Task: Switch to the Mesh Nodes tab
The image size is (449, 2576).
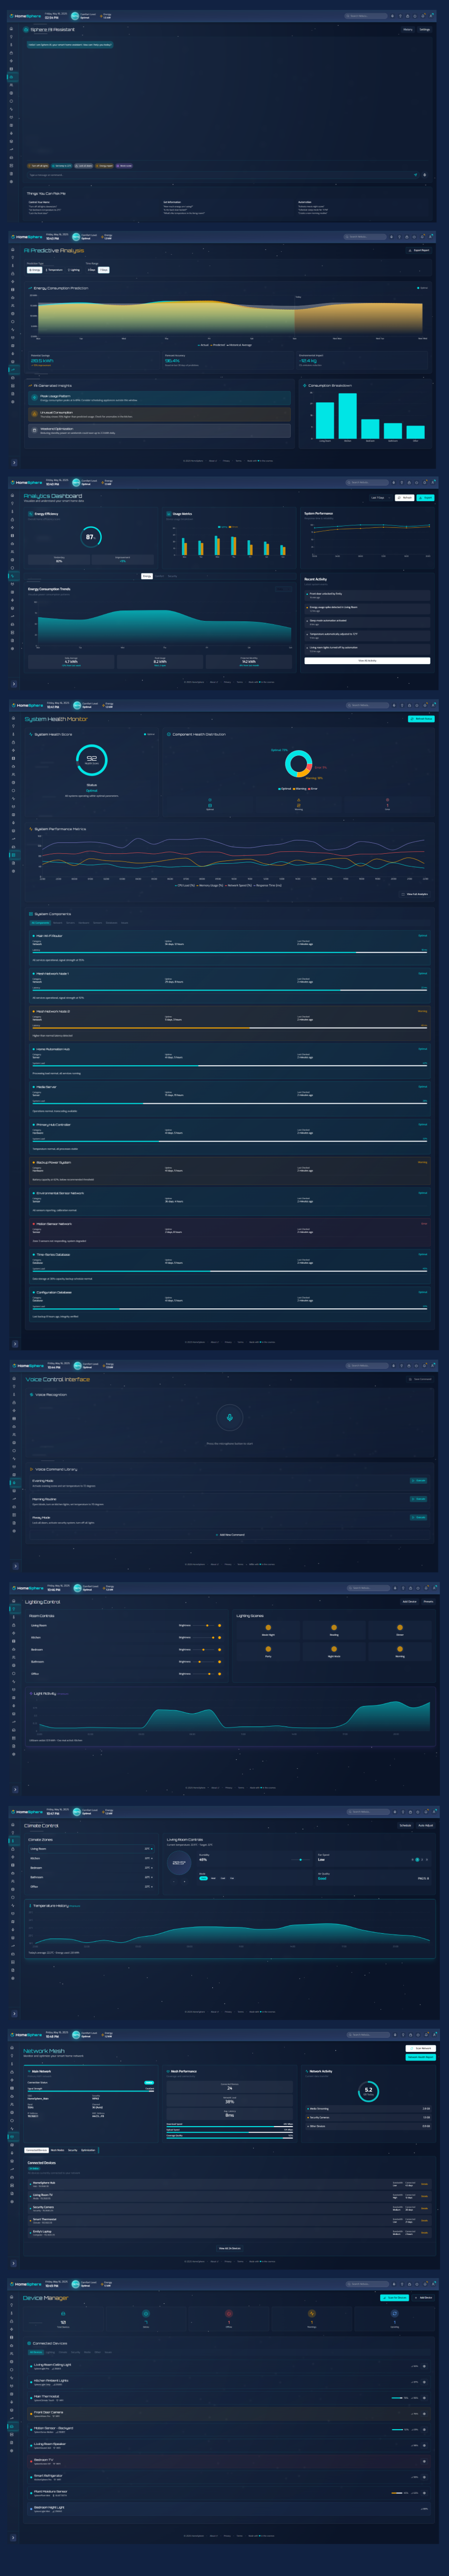Action: pos(58,2150)
